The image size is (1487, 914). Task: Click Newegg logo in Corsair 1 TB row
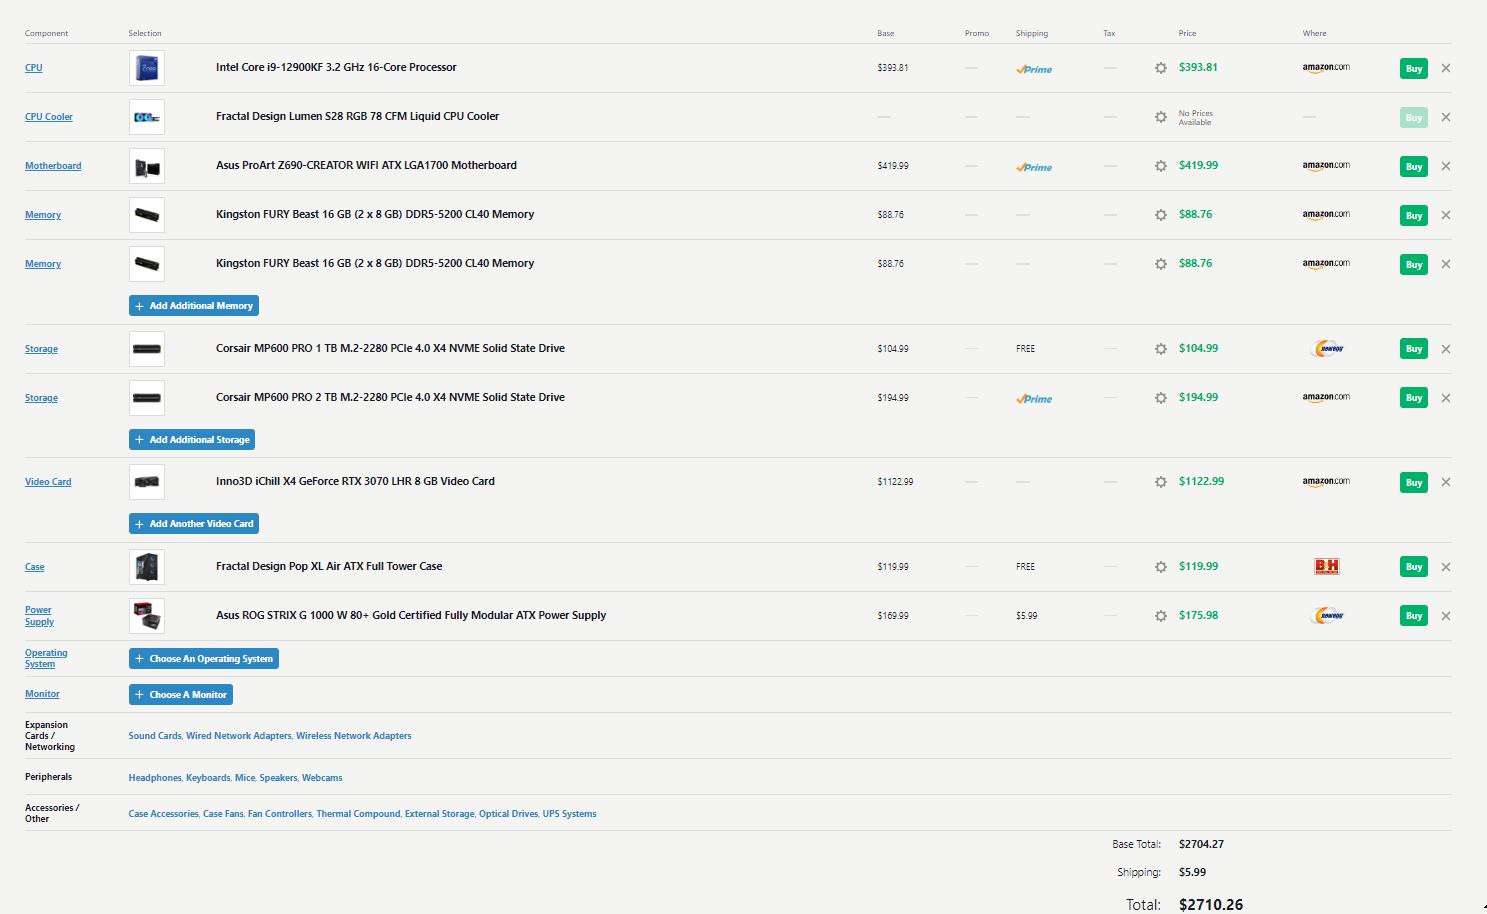[x=1327, y=349]
